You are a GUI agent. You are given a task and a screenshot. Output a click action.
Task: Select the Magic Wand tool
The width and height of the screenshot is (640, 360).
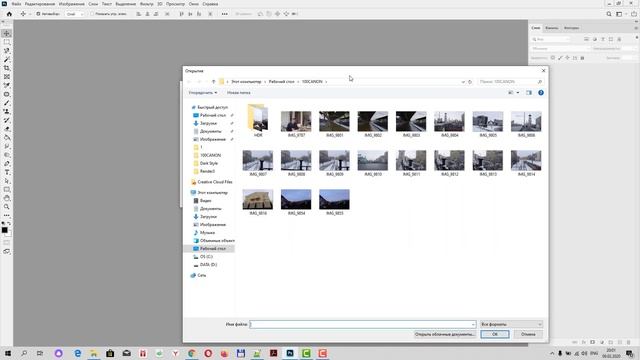tap(7, 60)
